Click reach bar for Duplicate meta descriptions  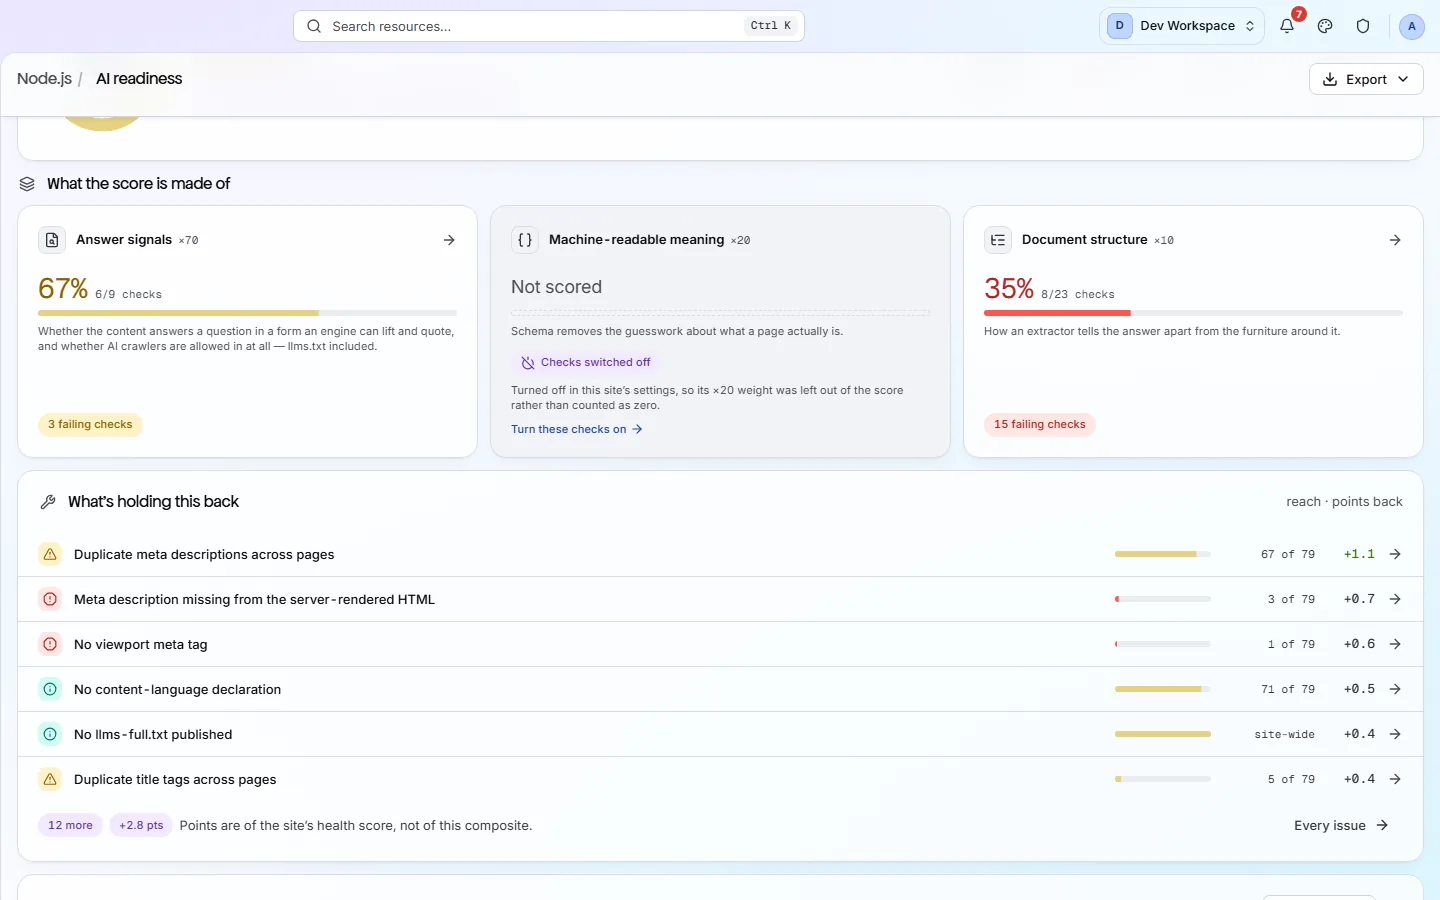[x=1163, y=554]
